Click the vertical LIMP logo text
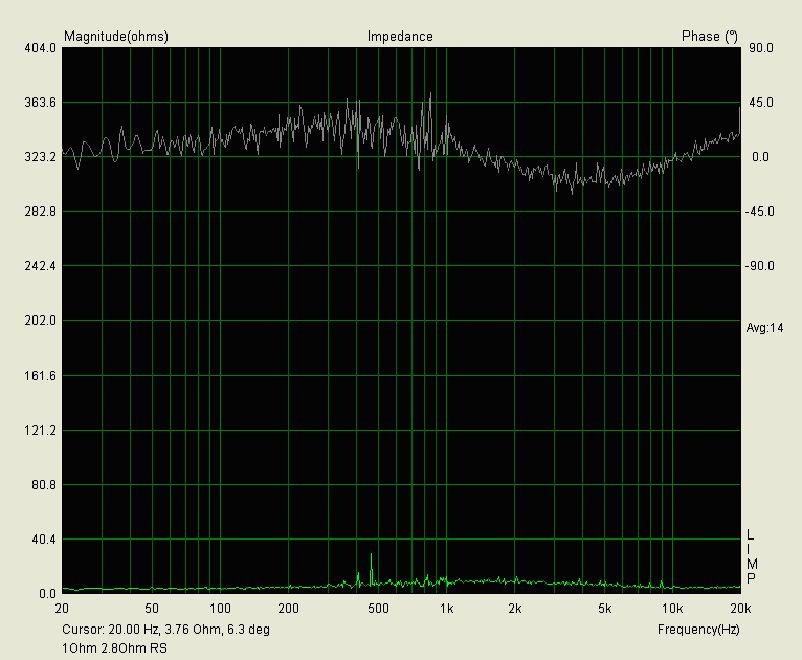The image size is (802, 660). (x=751, y=557)
